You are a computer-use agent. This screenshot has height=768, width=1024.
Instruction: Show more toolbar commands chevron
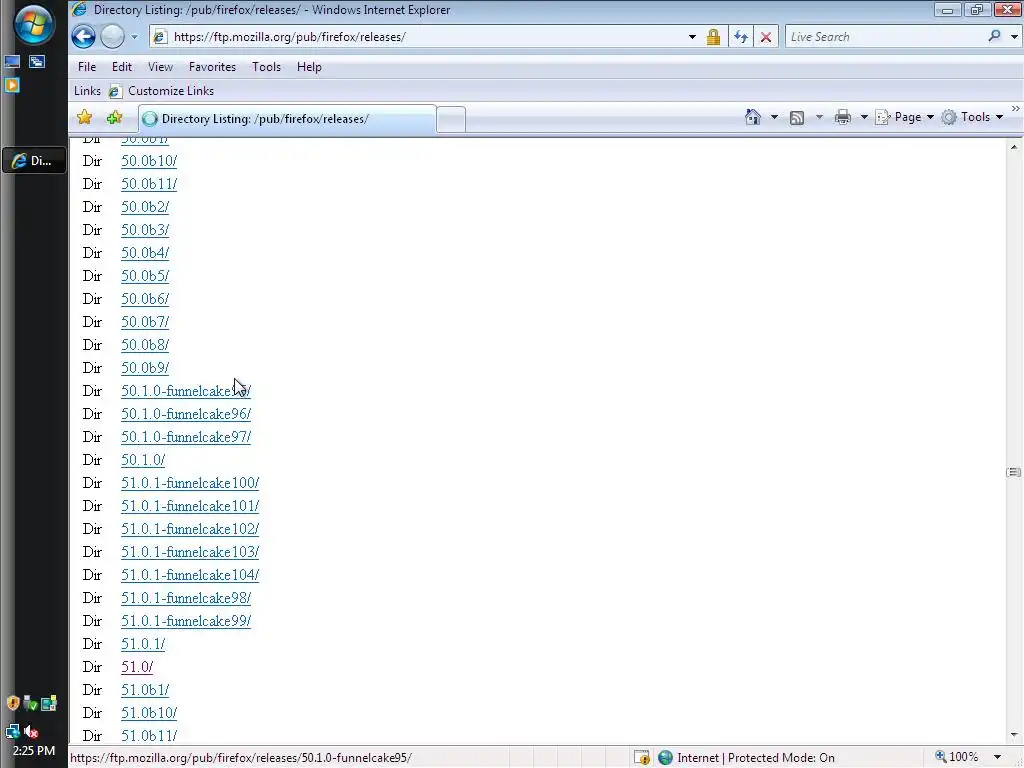click(1016, 109)
